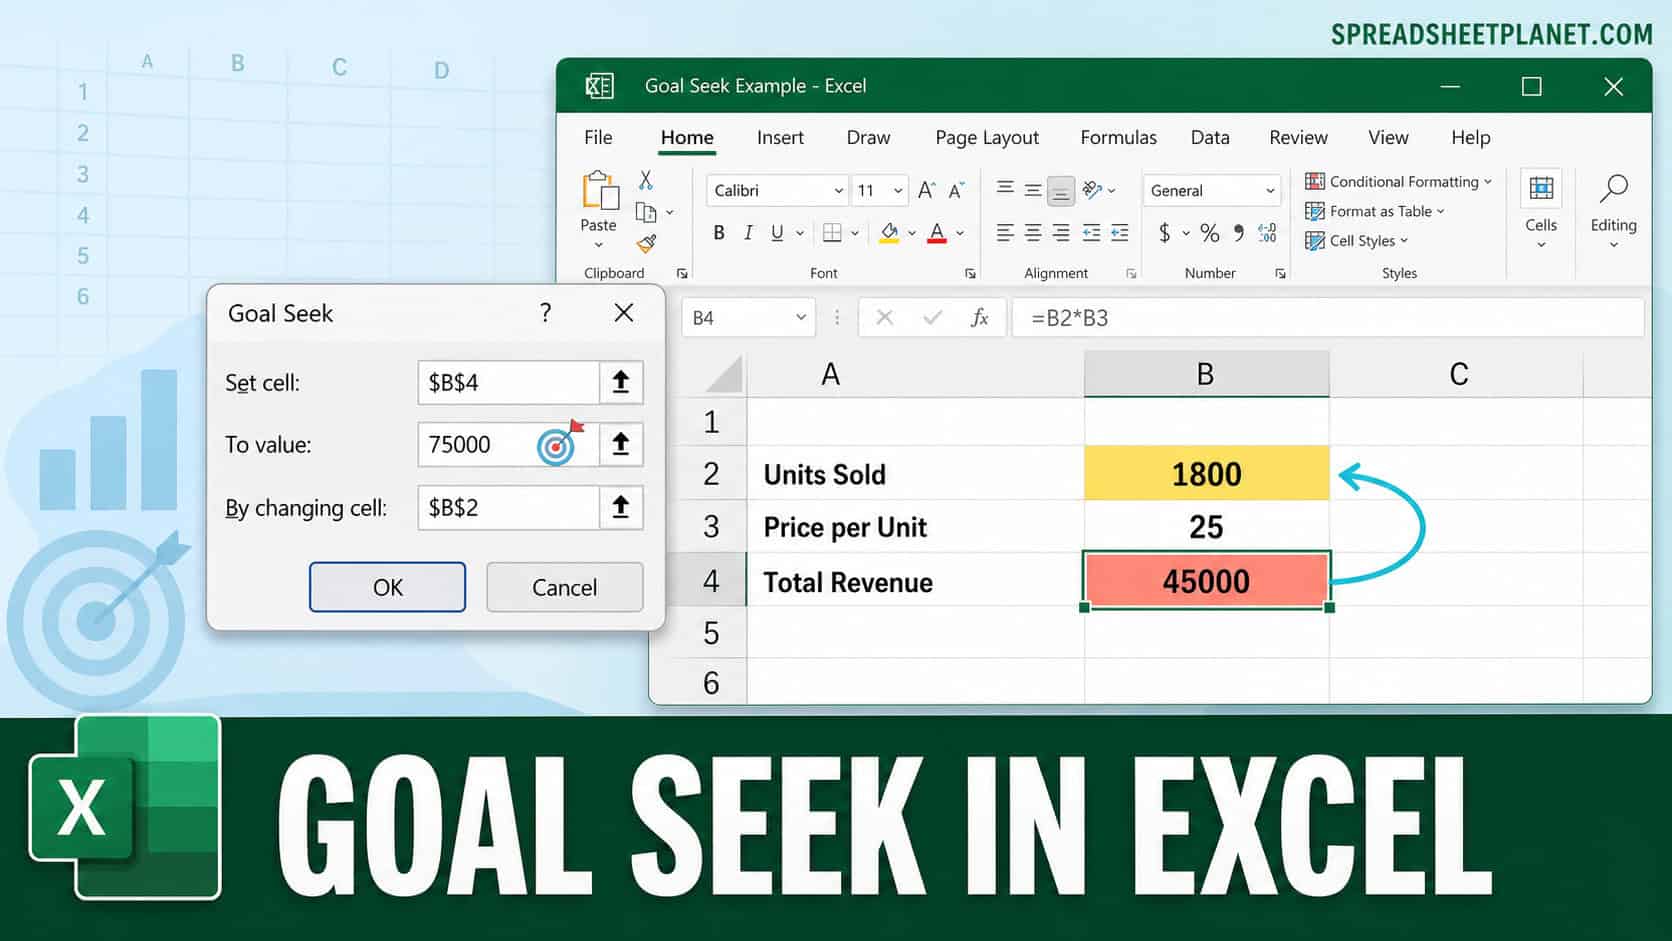Apply the yellow Fill Color bucket
The height and width of the screenshot is (941, 1672).
click(889, 233)
